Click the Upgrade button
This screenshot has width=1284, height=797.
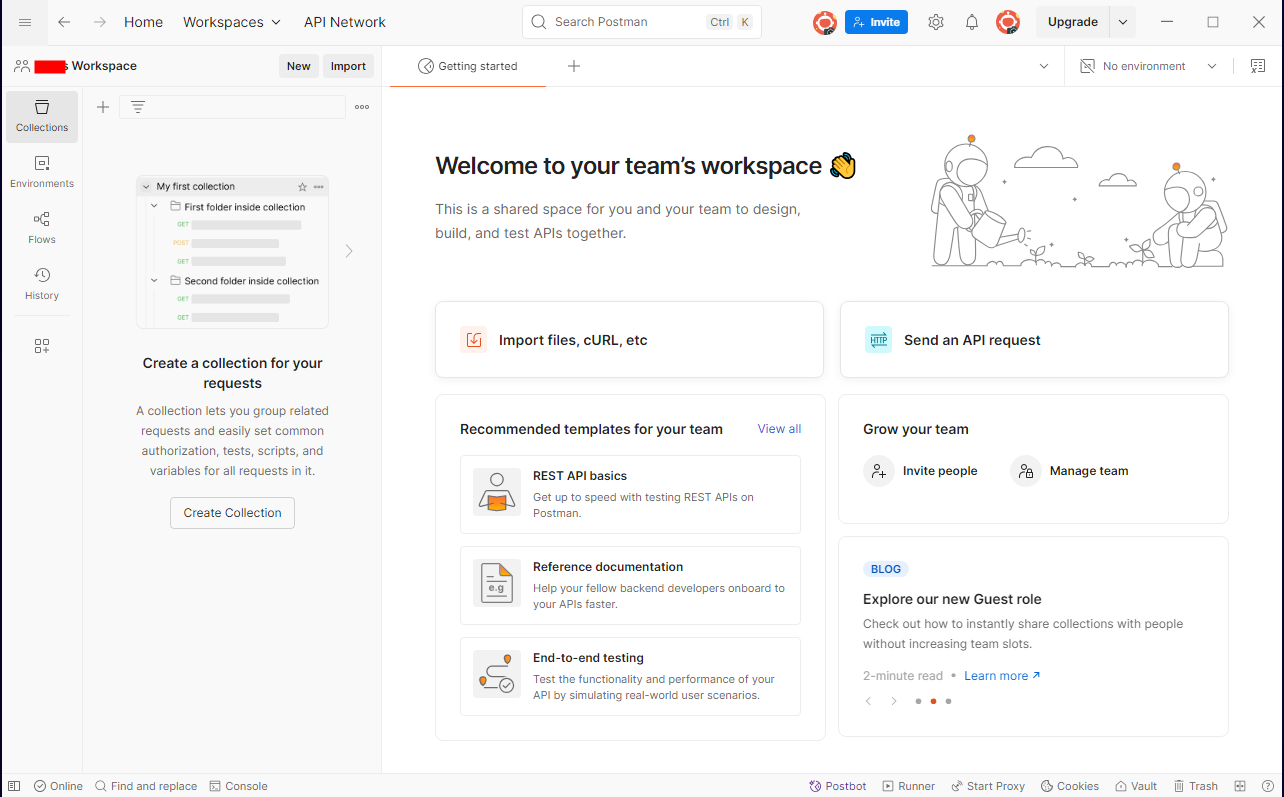pyautogui.click(x=1073, y=22)
